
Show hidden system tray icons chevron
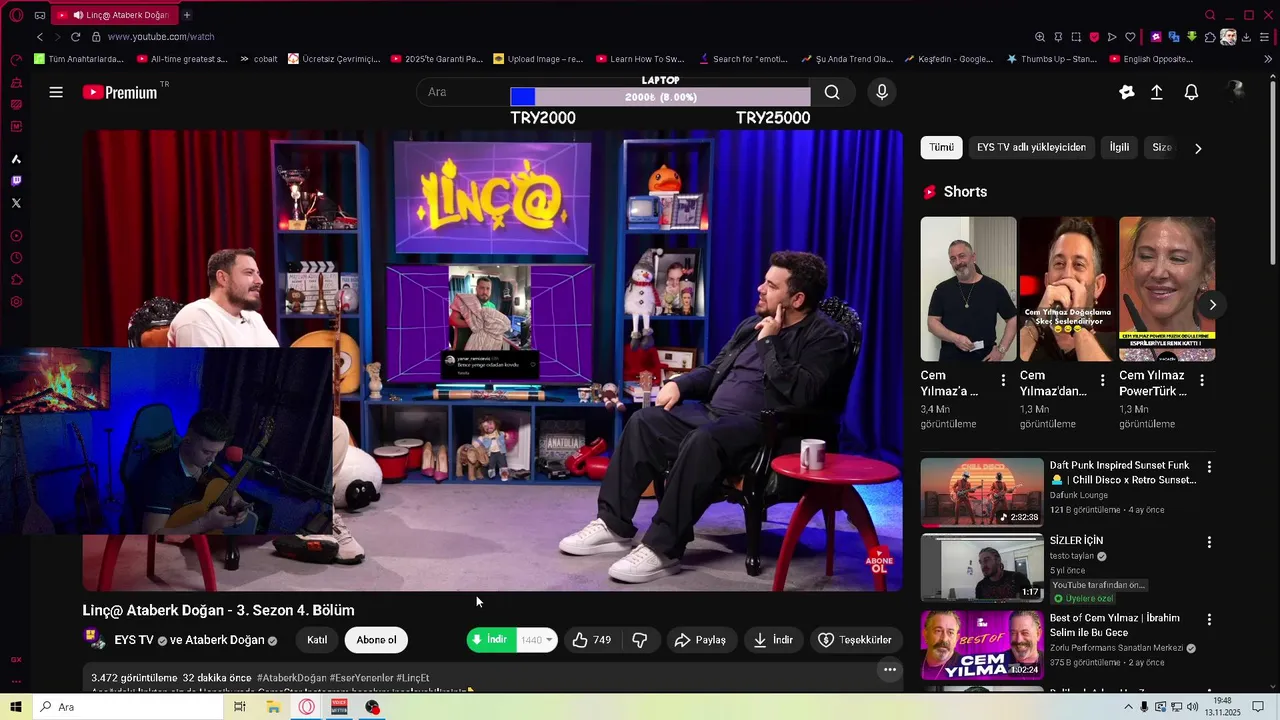1128,707
